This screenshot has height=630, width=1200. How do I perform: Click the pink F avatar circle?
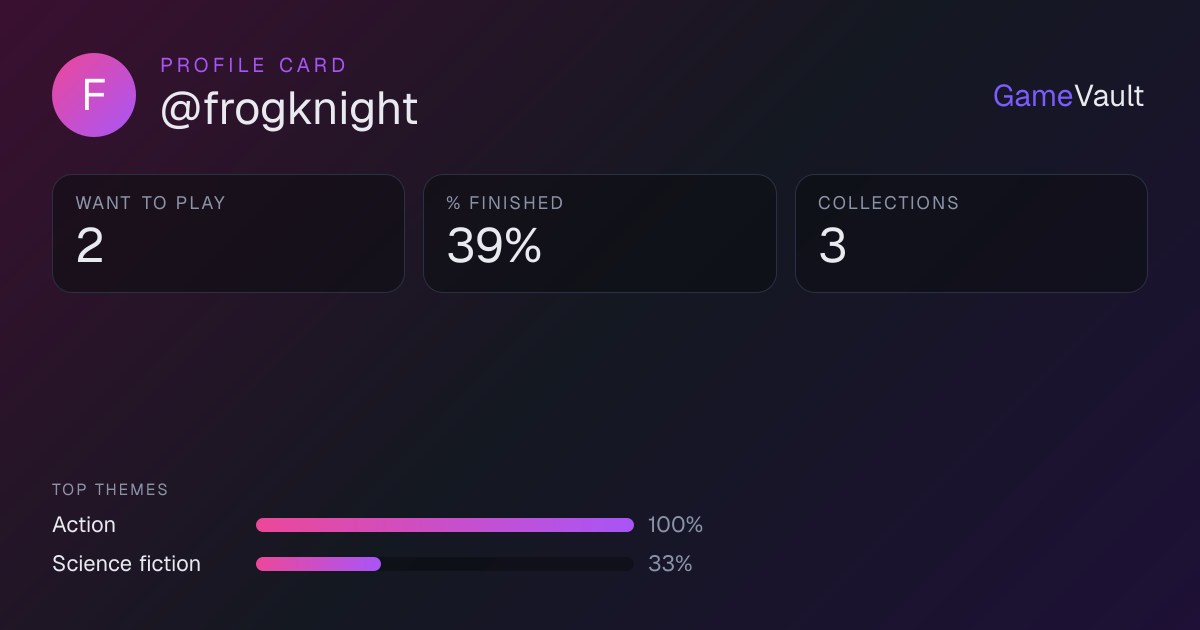click(x=94, y=95)
